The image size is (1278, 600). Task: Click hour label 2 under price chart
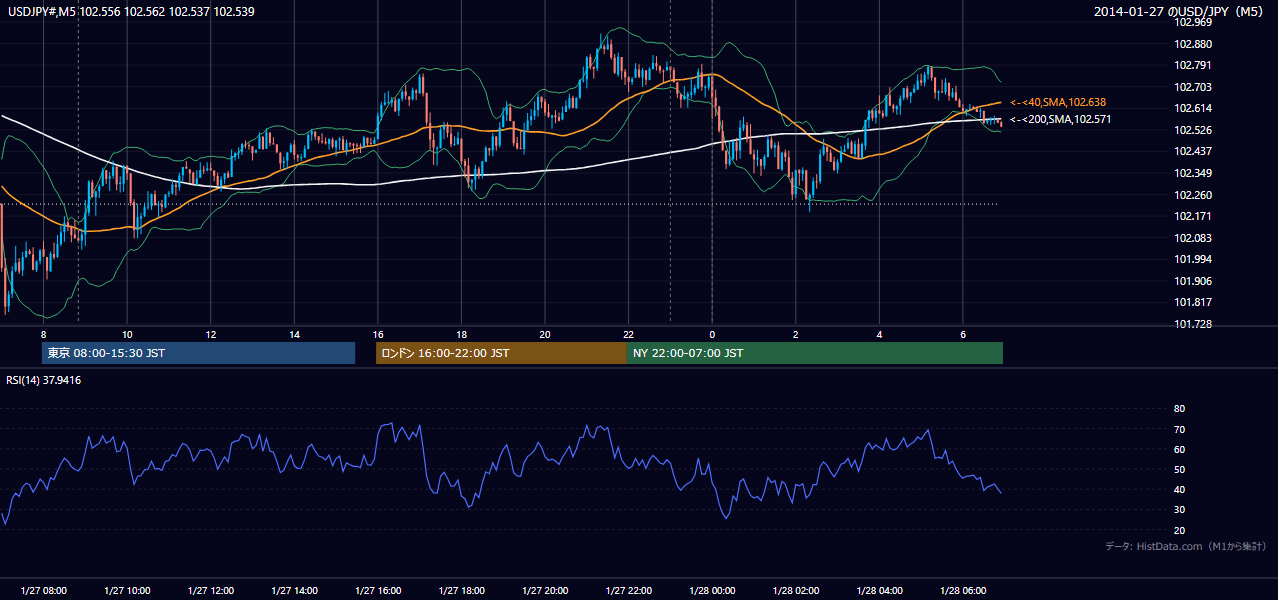(796, 334)
